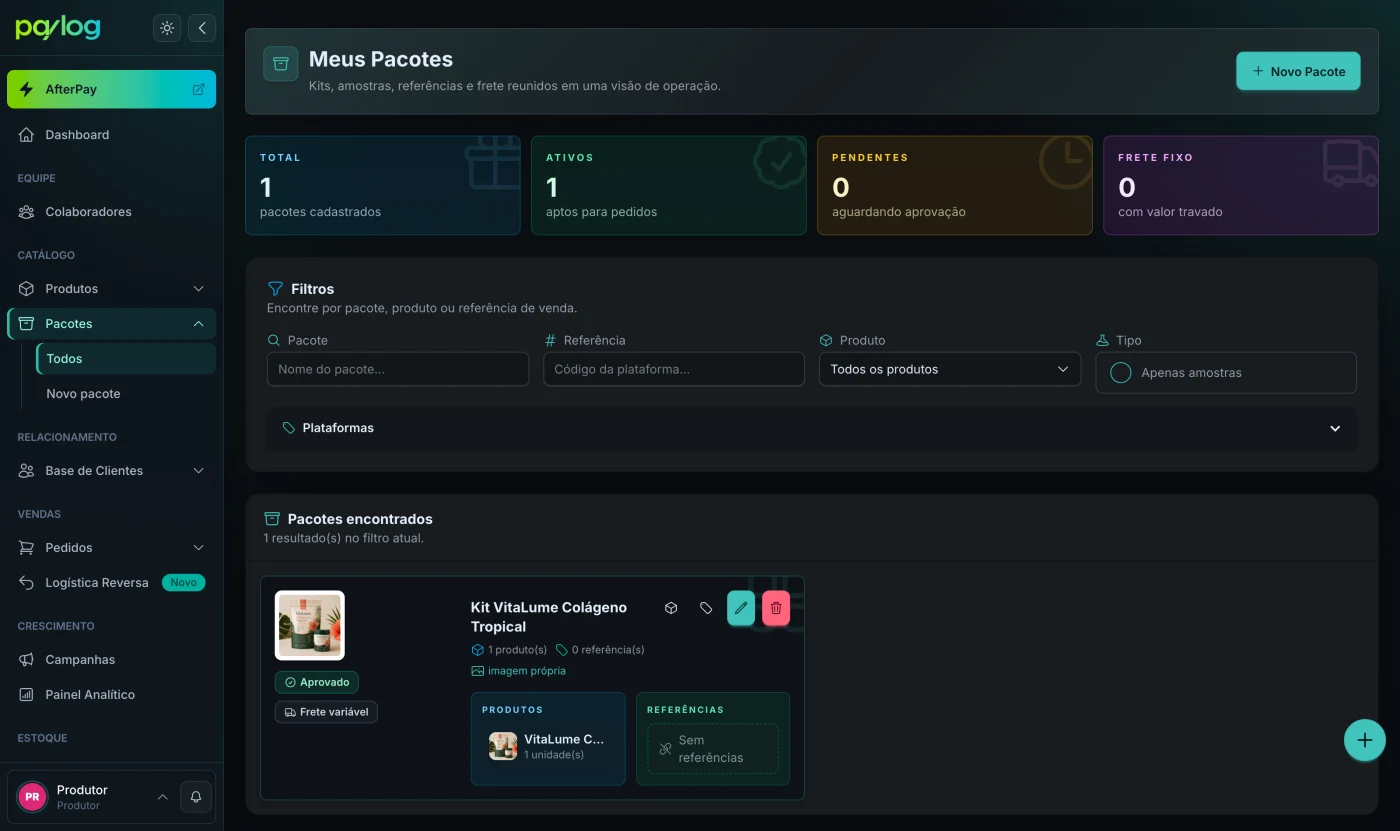
Task: Open Colaboradores in the sidebar
Action: click(111, 212)
